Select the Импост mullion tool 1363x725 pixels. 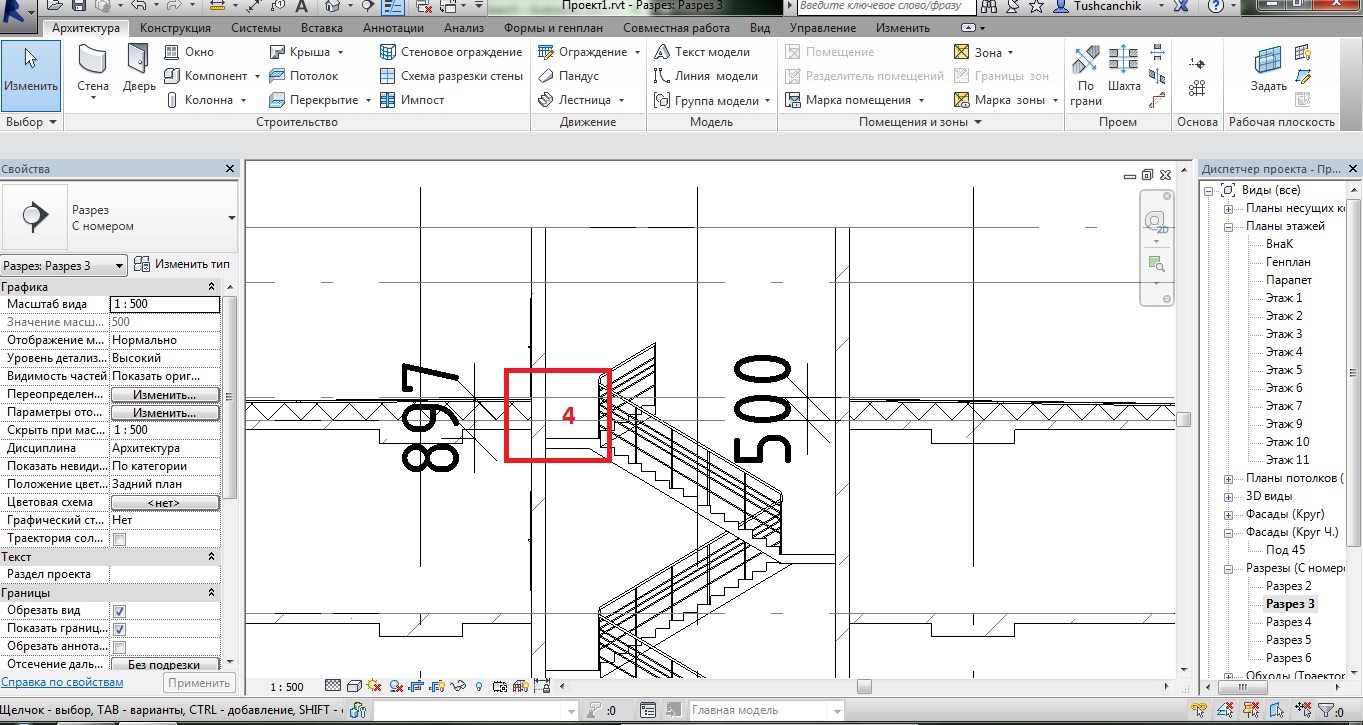(x=412, y=100)
